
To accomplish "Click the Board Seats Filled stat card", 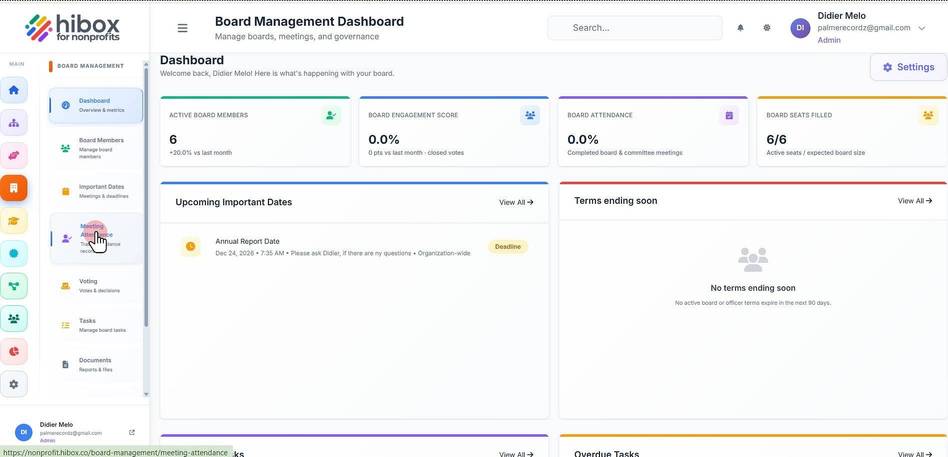I will pyautogui.click(x=852, y=131).
